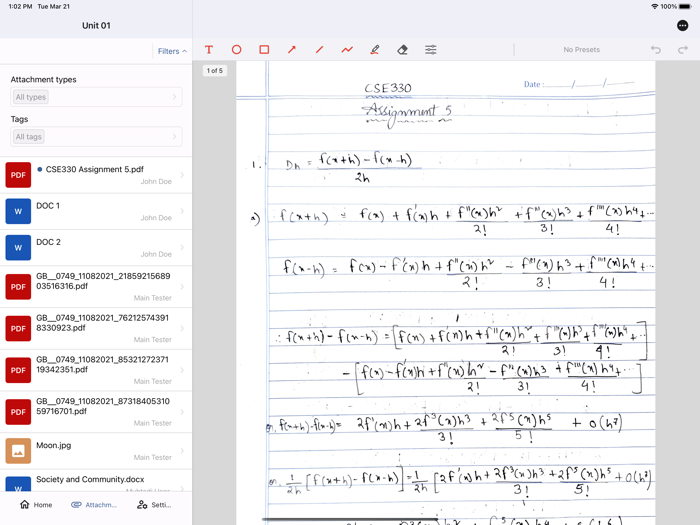The image size is (700, 525).
Task: Open the Attachment types All types dropdown
Action: (96, 97)
